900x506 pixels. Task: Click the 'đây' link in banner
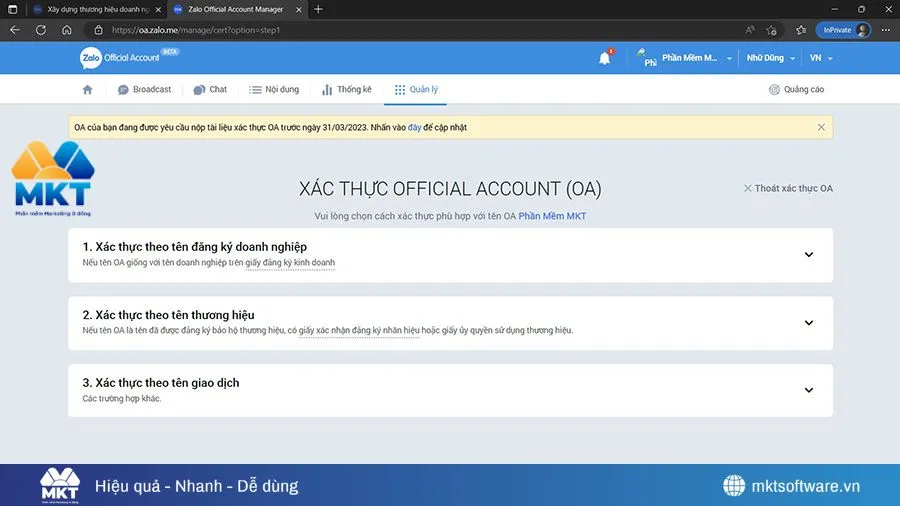point(414,128)
